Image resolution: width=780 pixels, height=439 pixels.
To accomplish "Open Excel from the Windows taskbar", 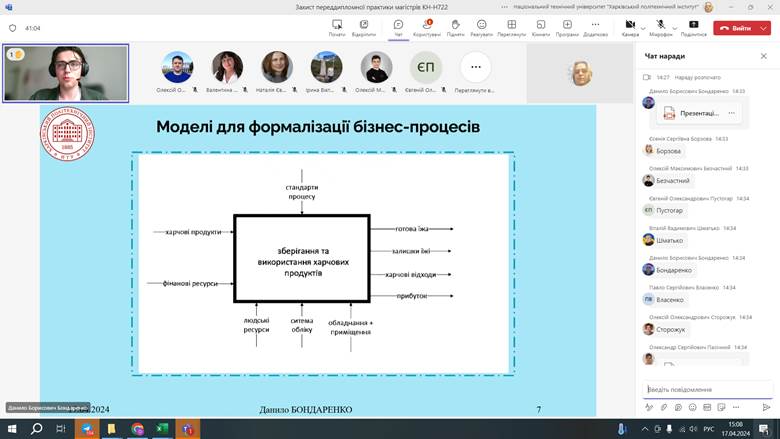I will click(x=161, y=428).
